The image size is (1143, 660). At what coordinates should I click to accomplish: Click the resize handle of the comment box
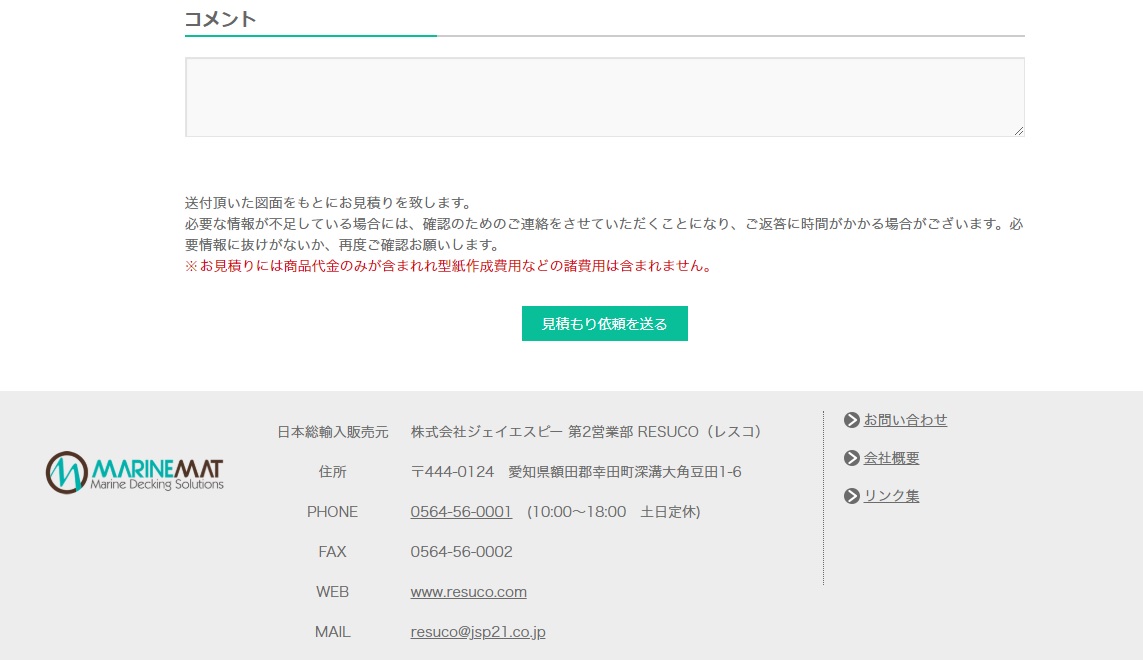[1018, 130]
